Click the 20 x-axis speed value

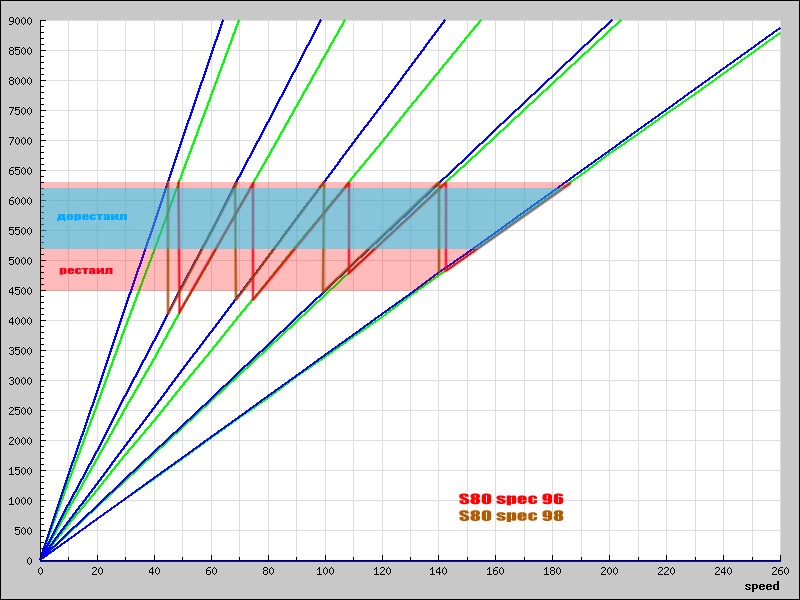[97, 571]
